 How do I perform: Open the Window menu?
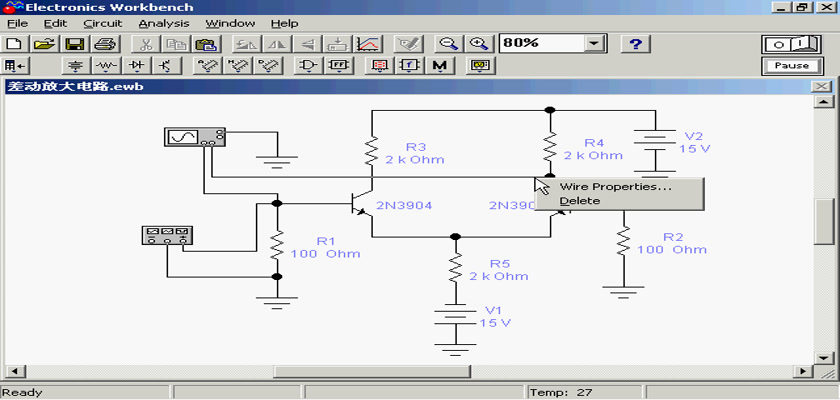click(230, 24)
